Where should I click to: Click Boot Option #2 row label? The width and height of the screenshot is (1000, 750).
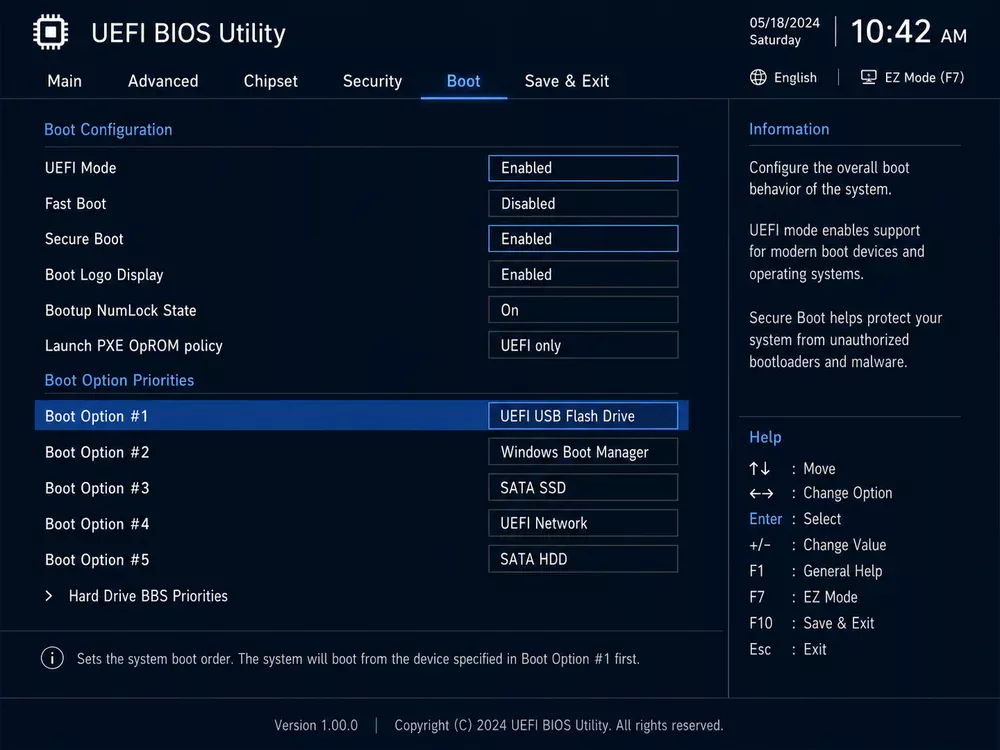97,452
